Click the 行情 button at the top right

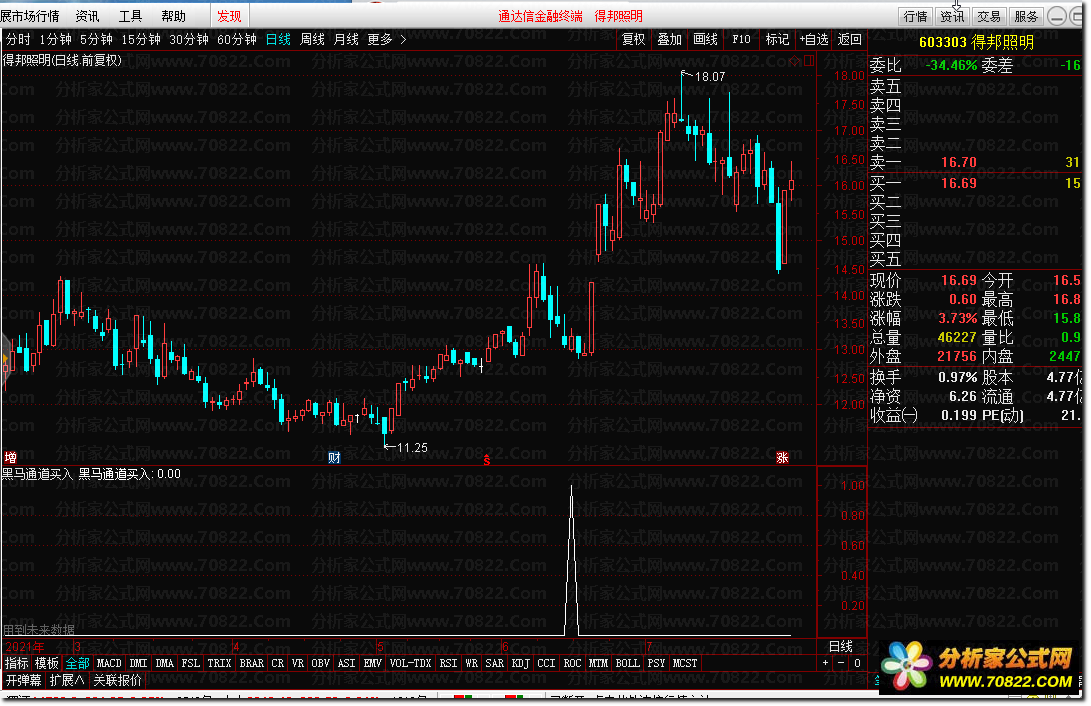(915, 17)
